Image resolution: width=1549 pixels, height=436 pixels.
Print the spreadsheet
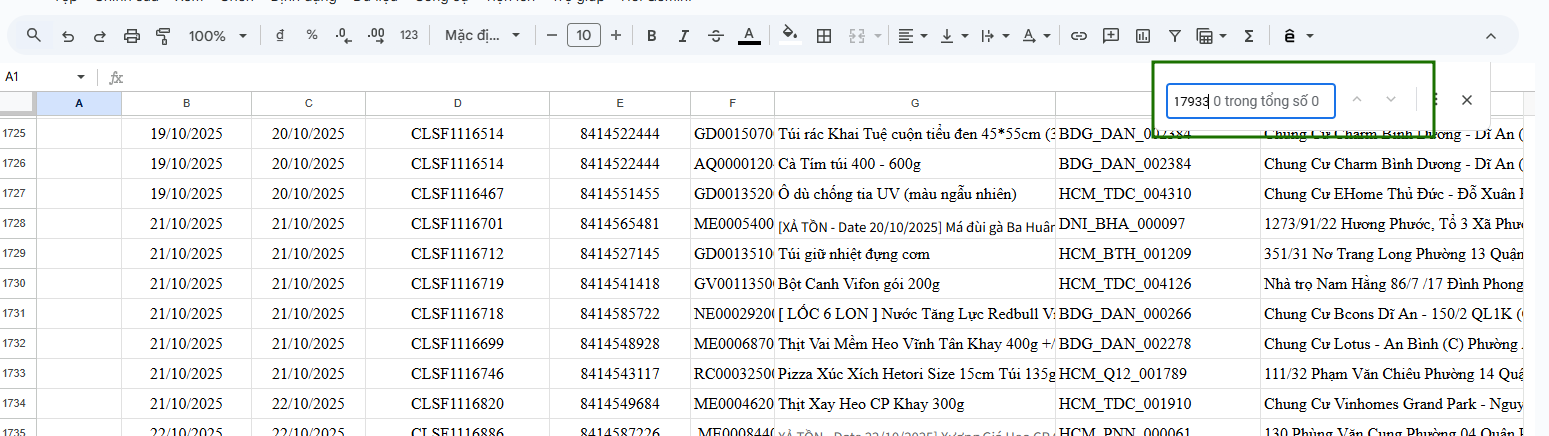point(132,36)
